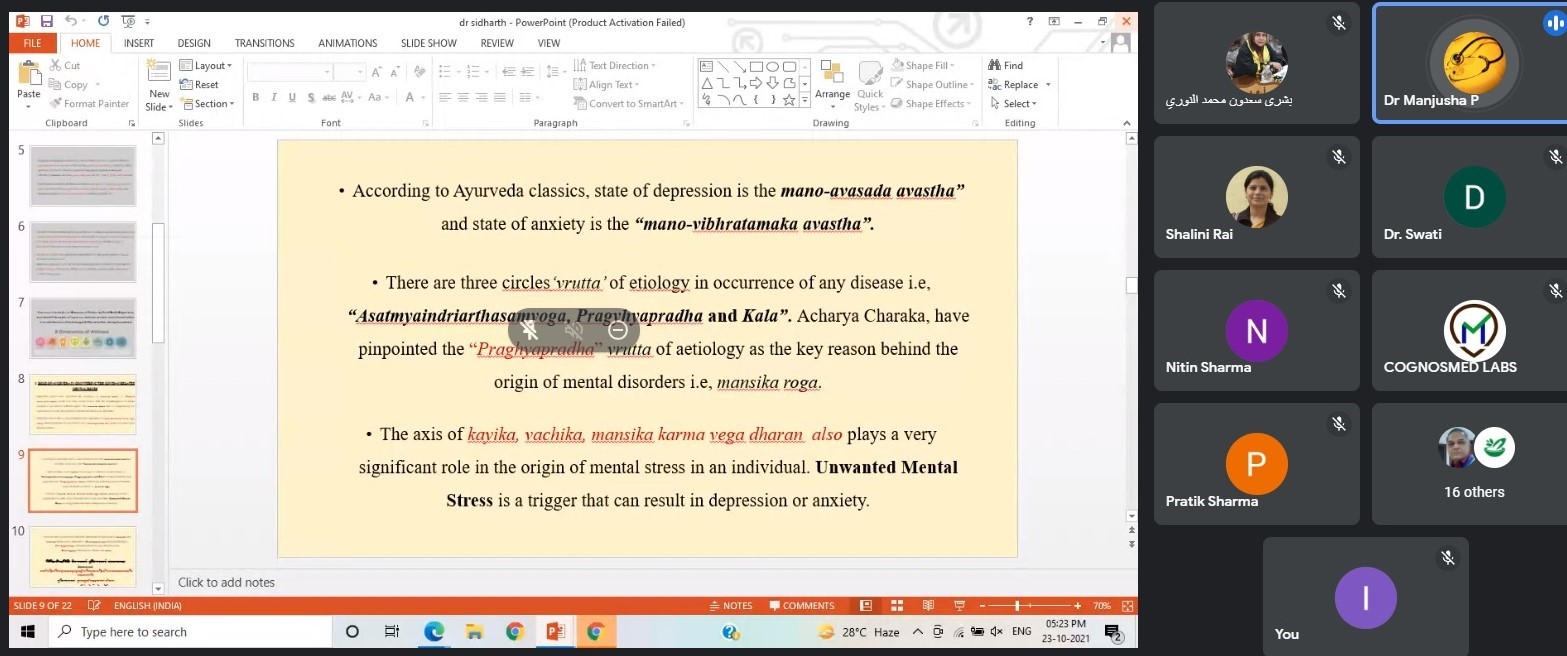Viewport: 1567px width, 656px height.
Task: Increase font size with the large A icon
Action: [x=377, y=72]
